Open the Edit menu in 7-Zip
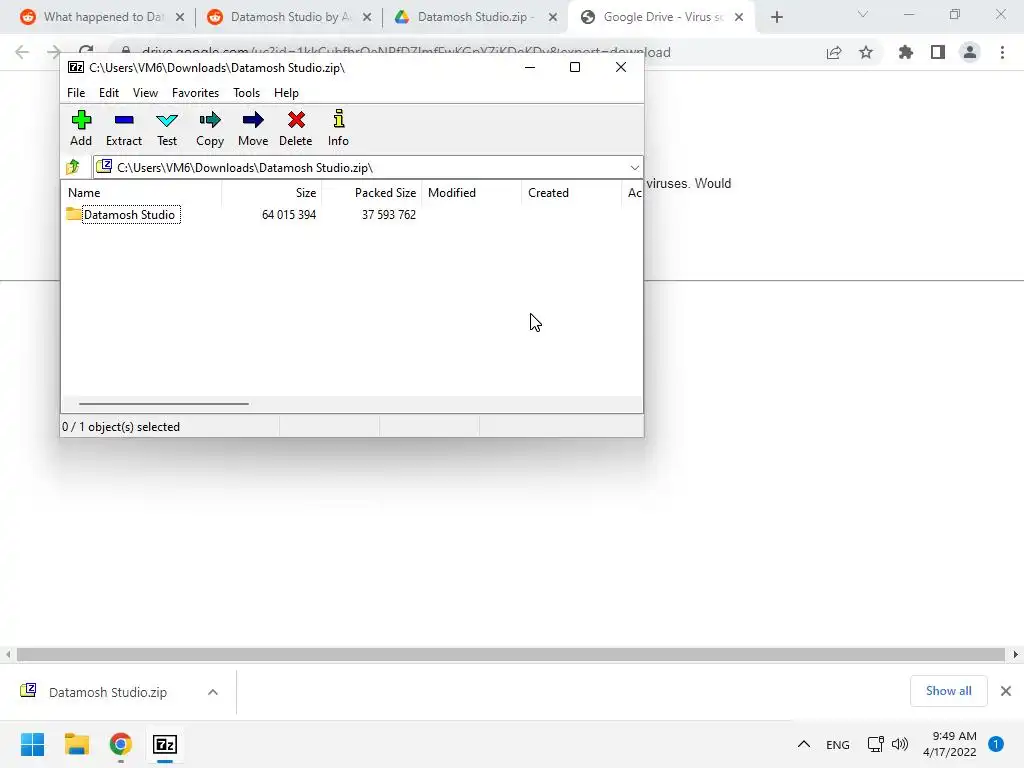 108,93
